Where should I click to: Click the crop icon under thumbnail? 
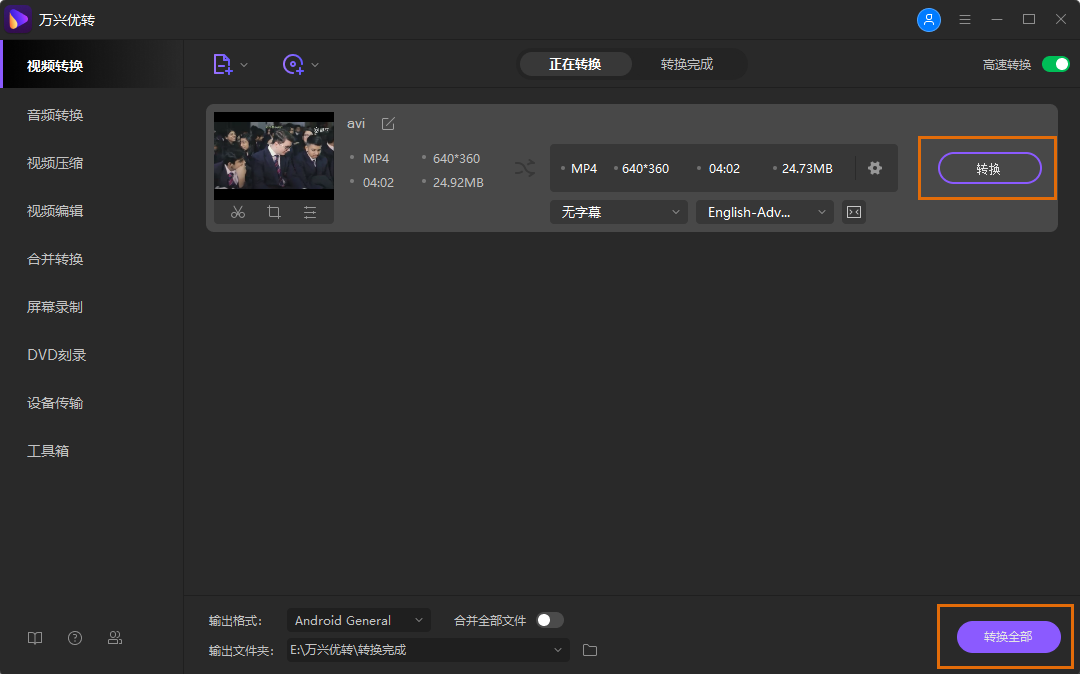coord(273,212)
